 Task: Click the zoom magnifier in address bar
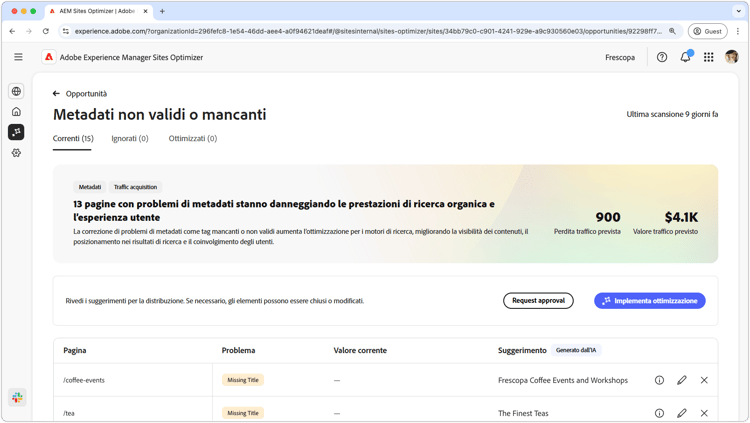coord(672,31)
